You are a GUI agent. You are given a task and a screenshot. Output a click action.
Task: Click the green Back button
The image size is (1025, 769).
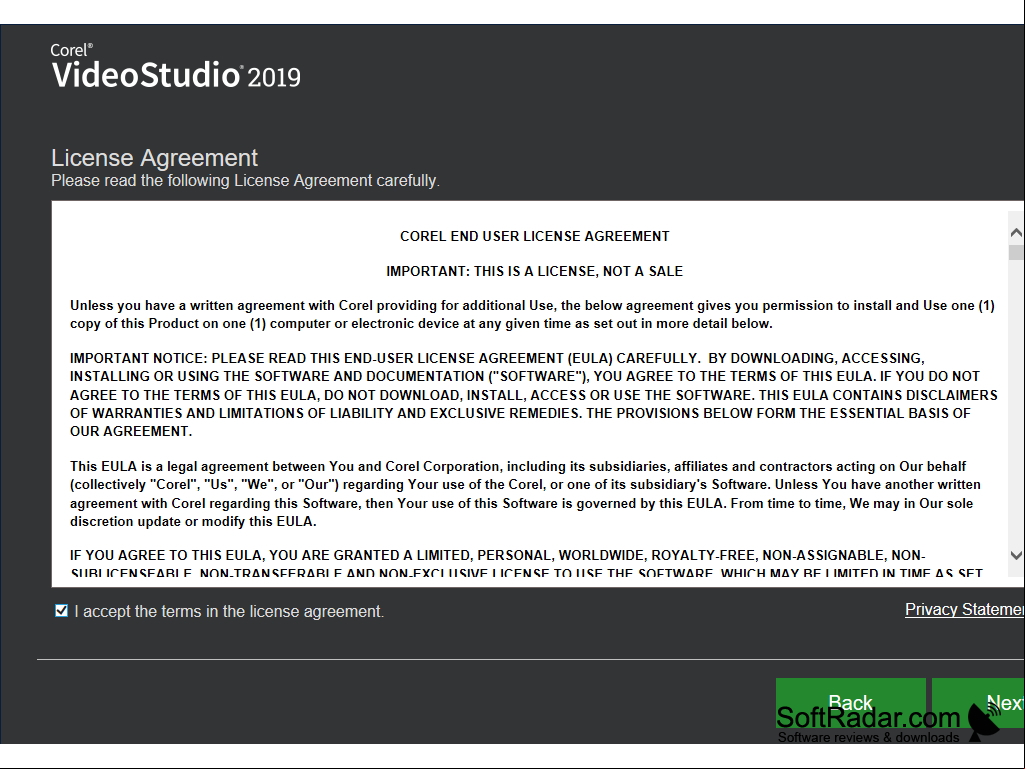(x=850, y=703)
